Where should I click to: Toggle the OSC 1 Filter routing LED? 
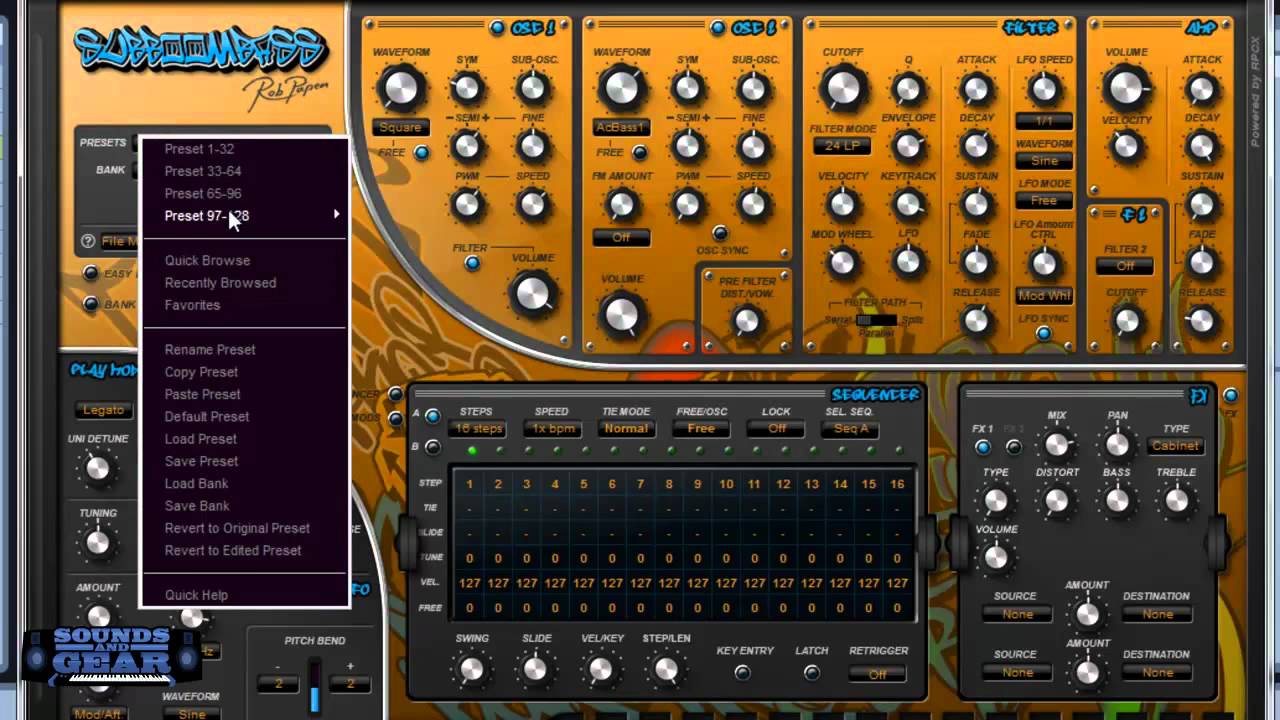(x=472, y=263)
